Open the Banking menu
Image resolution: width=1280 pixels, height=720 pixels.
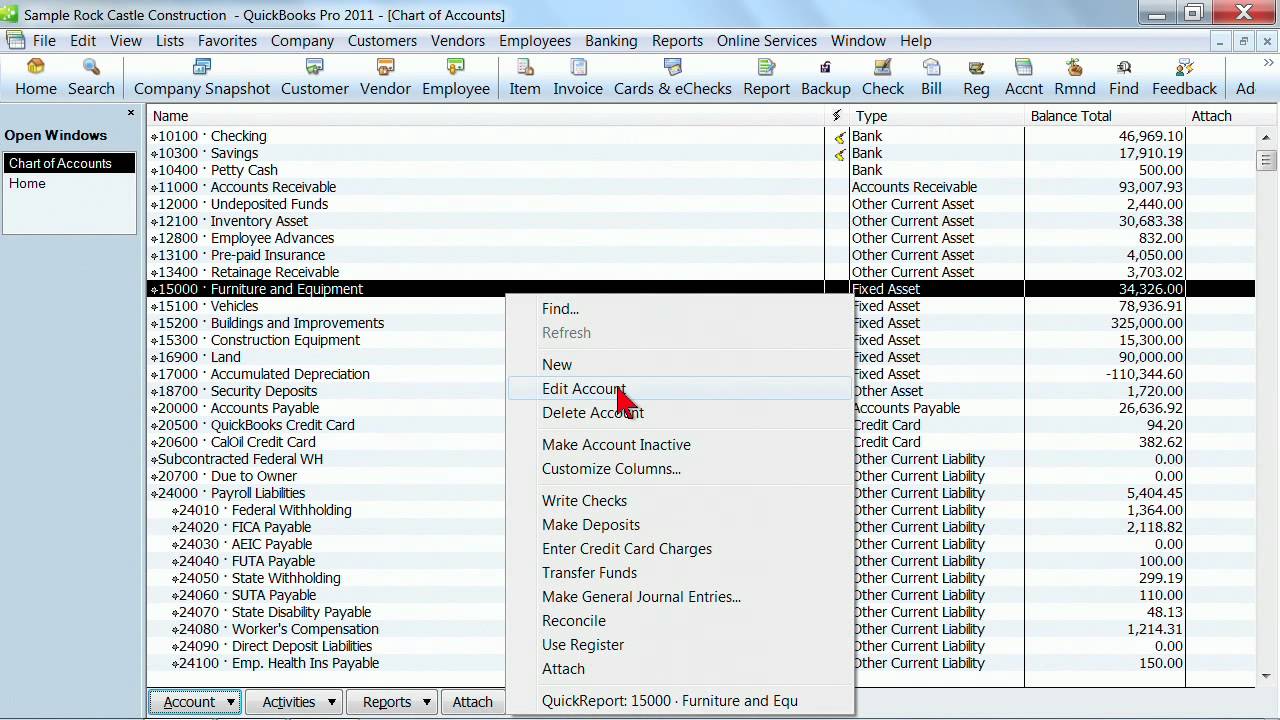pyautogui.click(x=611, y=41)
